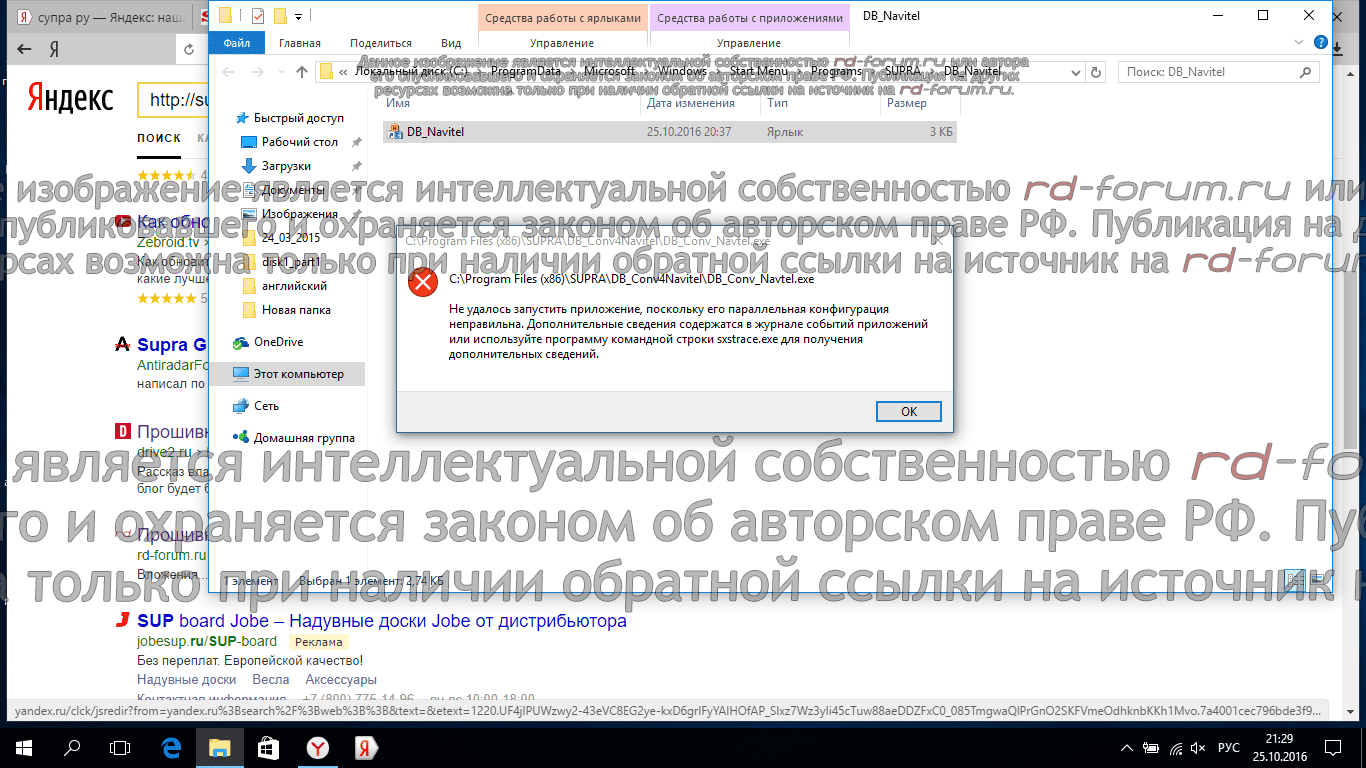Open Управление under Средства работы с приложениями
Viewport: 1366px width, 768px height.
coord(749,43)
